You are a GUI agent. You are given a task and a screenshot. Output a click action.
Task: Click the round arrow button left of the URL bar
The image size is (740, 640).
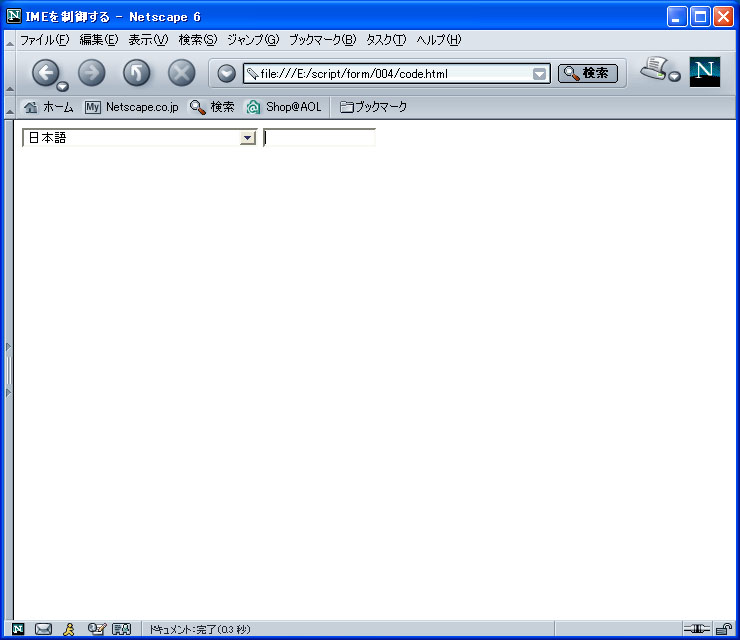coord(227,73)
